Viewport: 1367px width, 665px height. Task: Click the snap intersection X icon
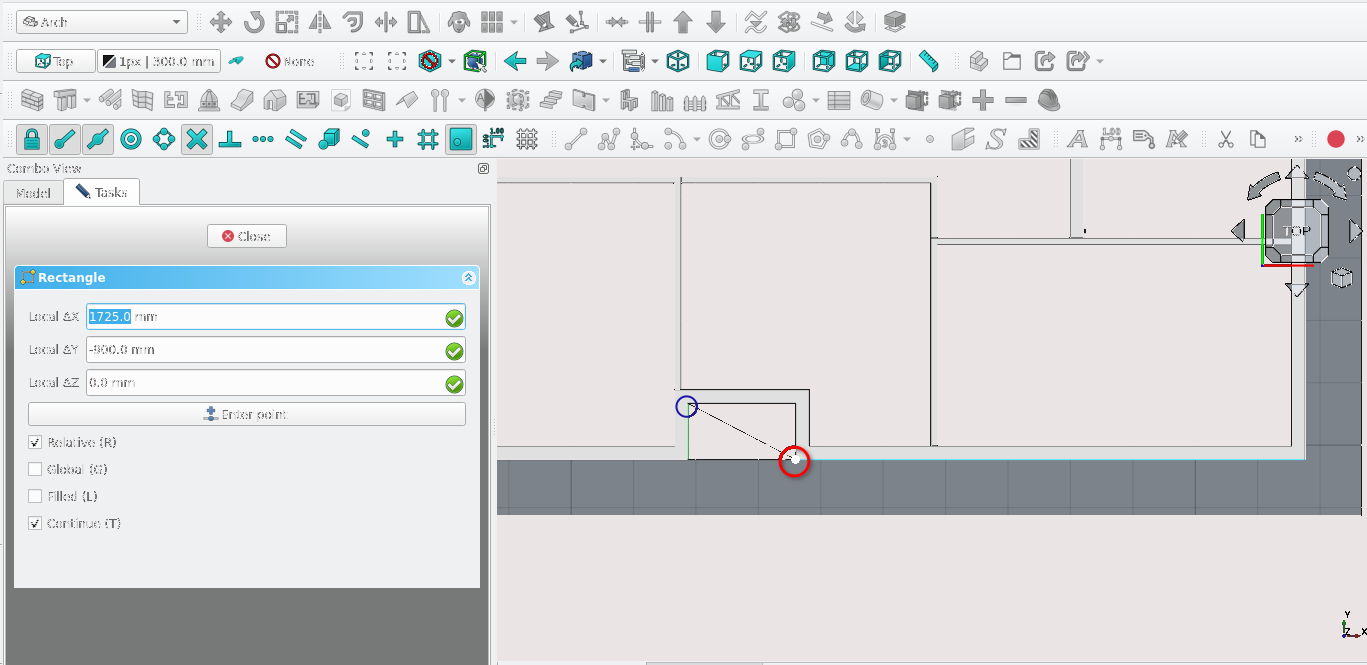tap(197, 139)
